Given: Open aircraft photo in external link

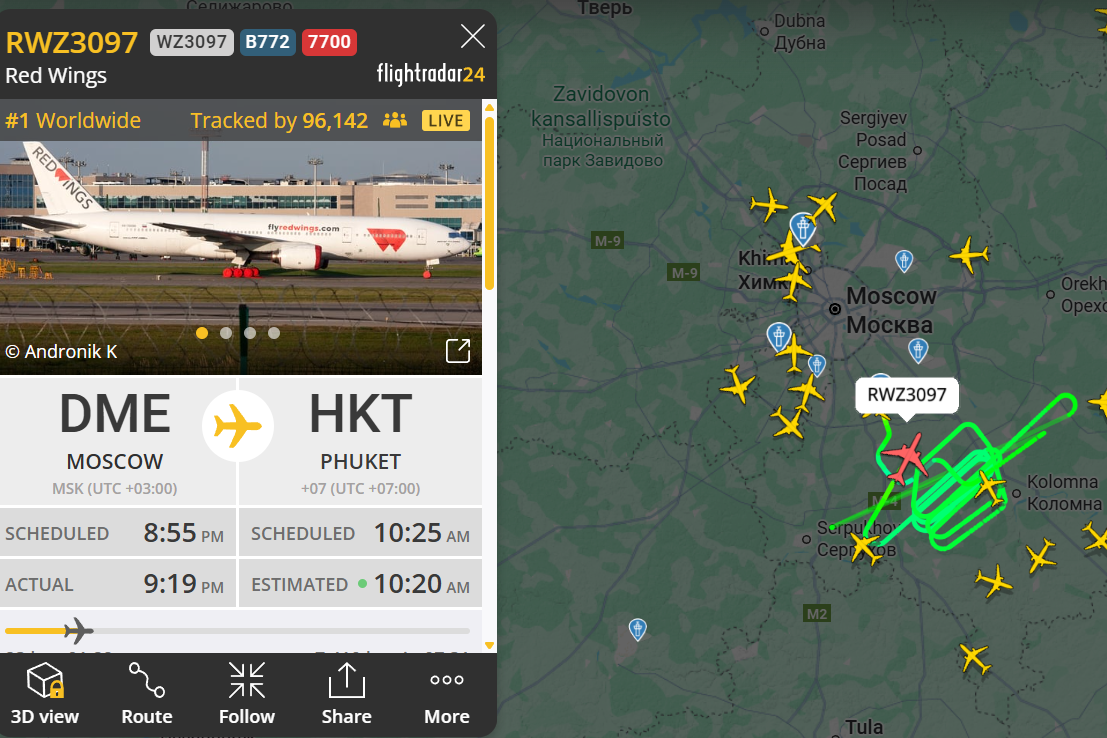Looking at the screenshot, I should 458,350.
